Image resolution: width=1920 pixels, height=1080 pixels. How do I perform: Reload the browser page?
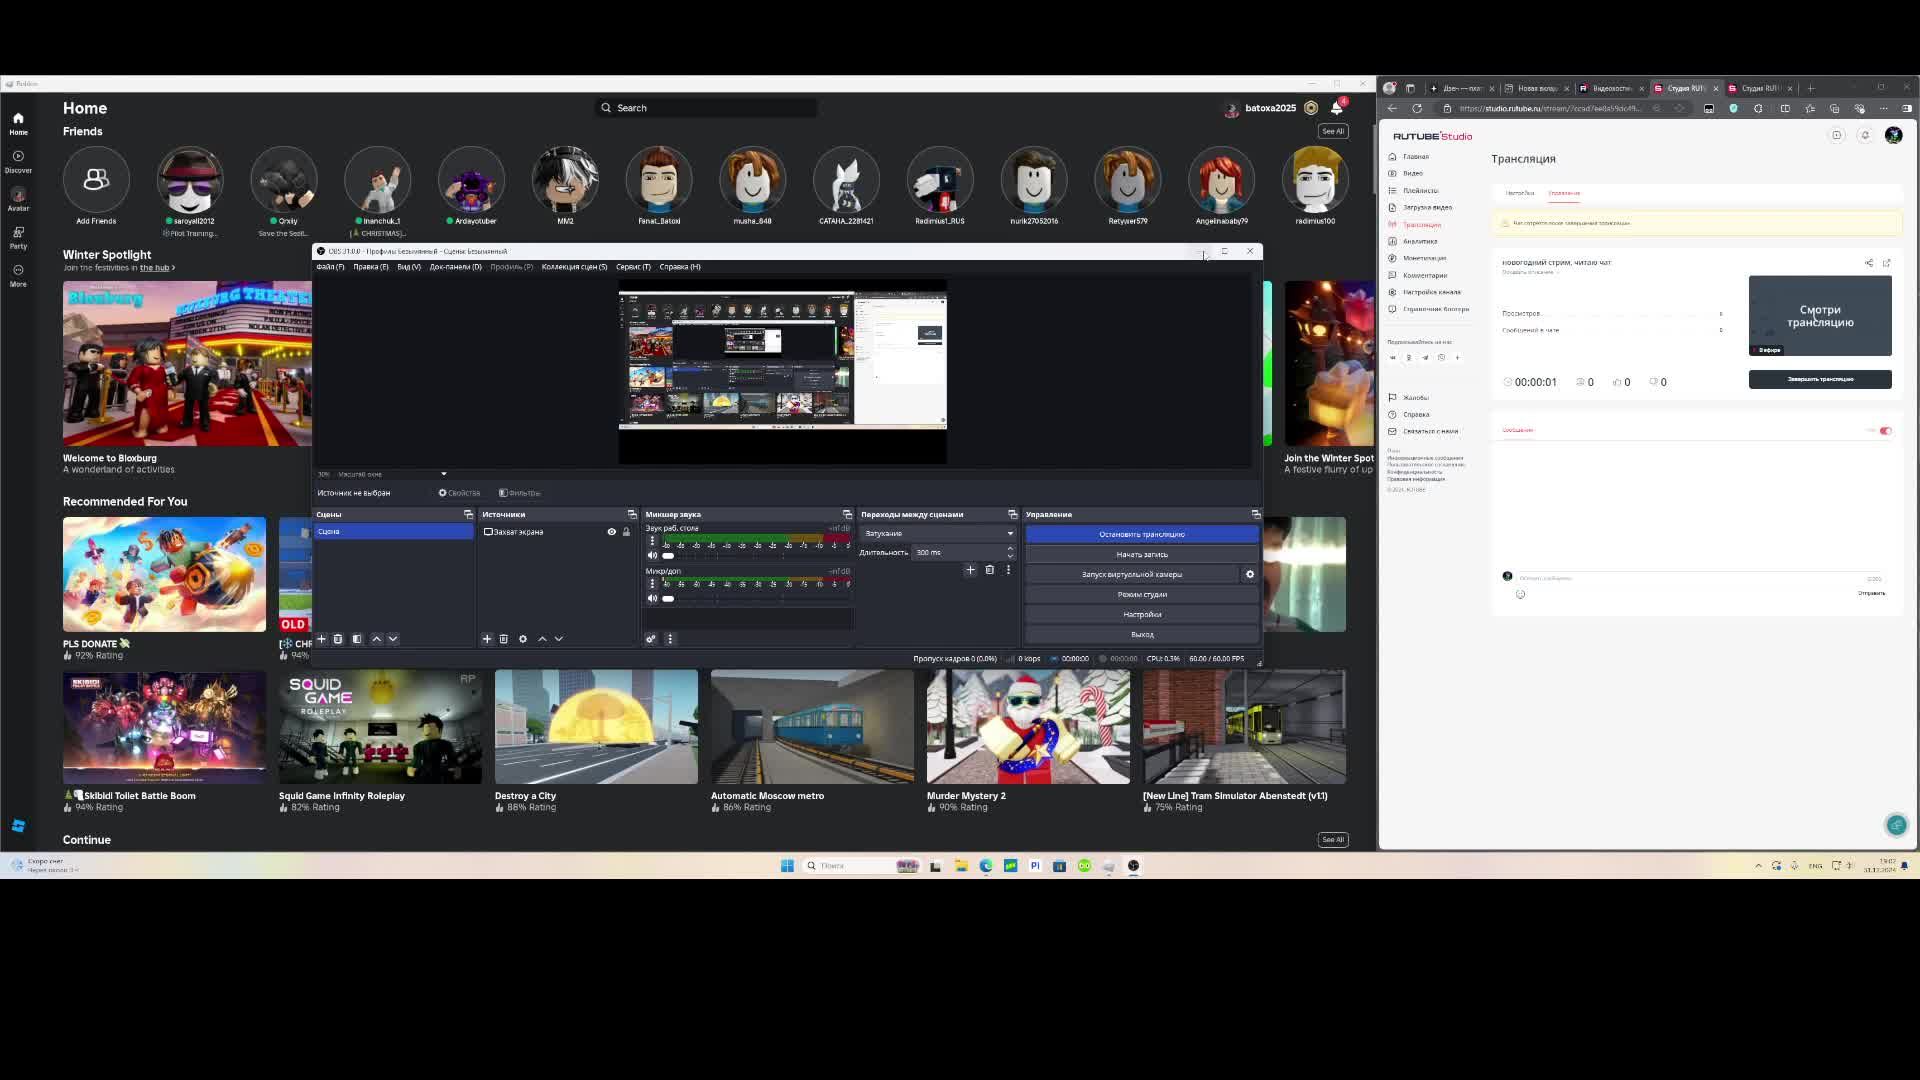tap(1417, 108)
